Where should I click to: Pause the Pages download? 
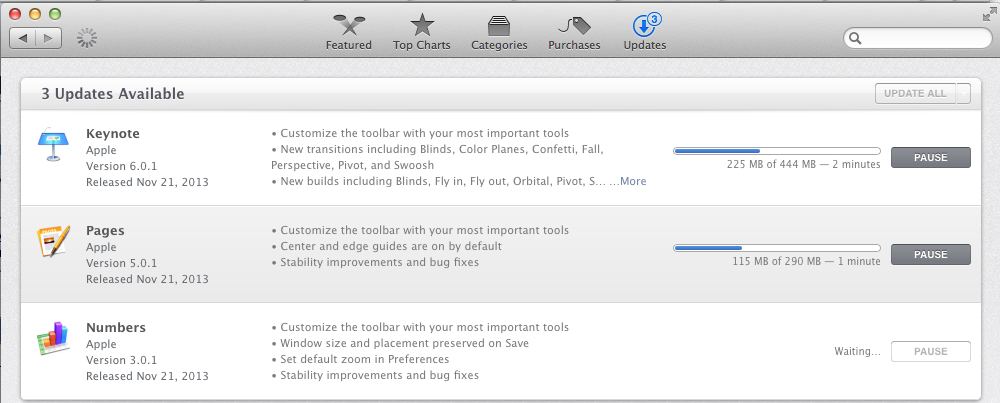tap(930, 254)
